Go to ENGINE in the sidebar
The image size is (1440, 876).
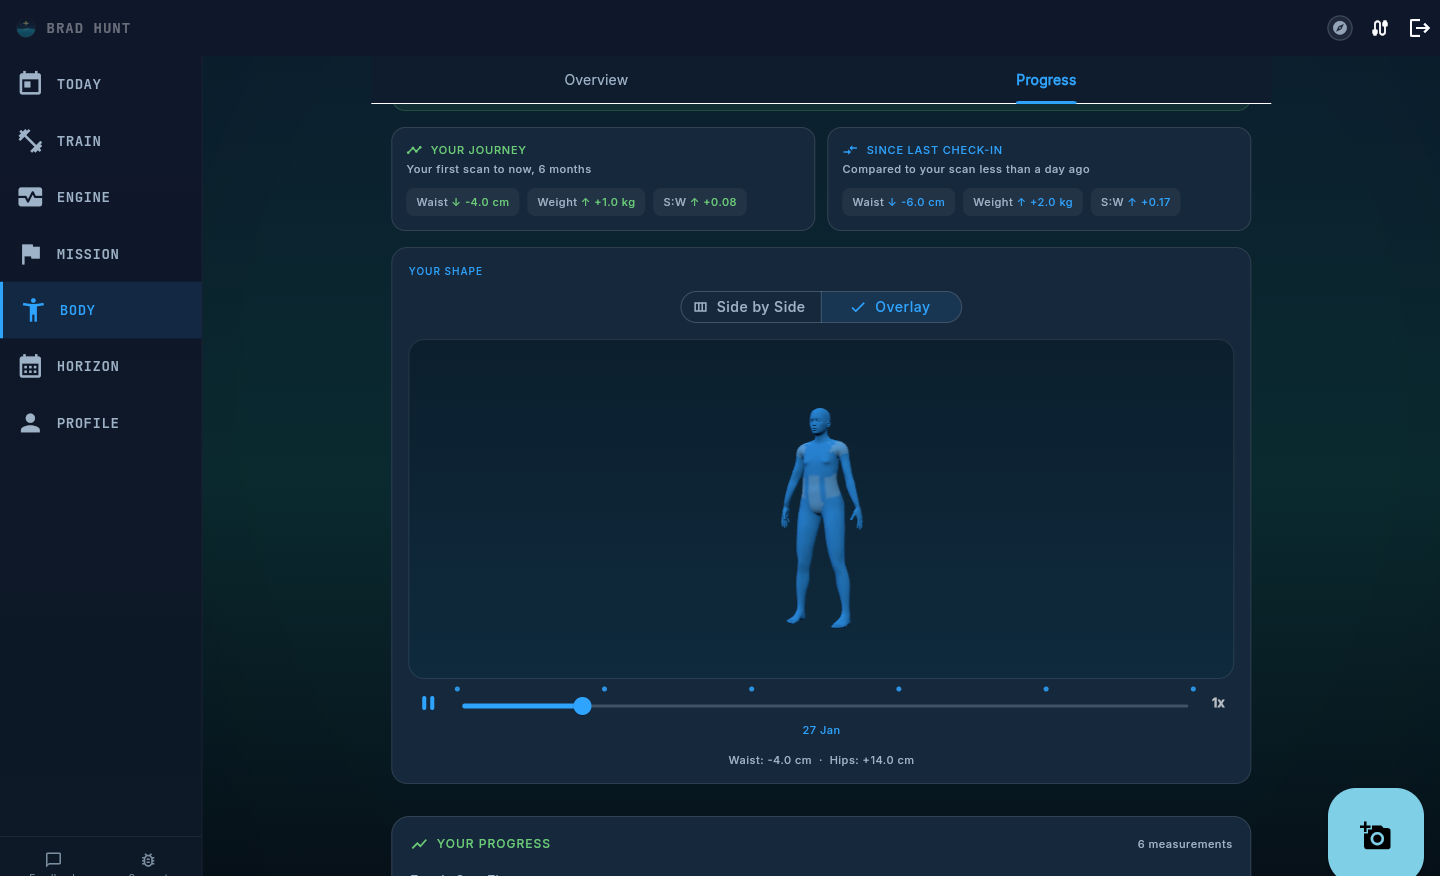(x=100, y=197)
